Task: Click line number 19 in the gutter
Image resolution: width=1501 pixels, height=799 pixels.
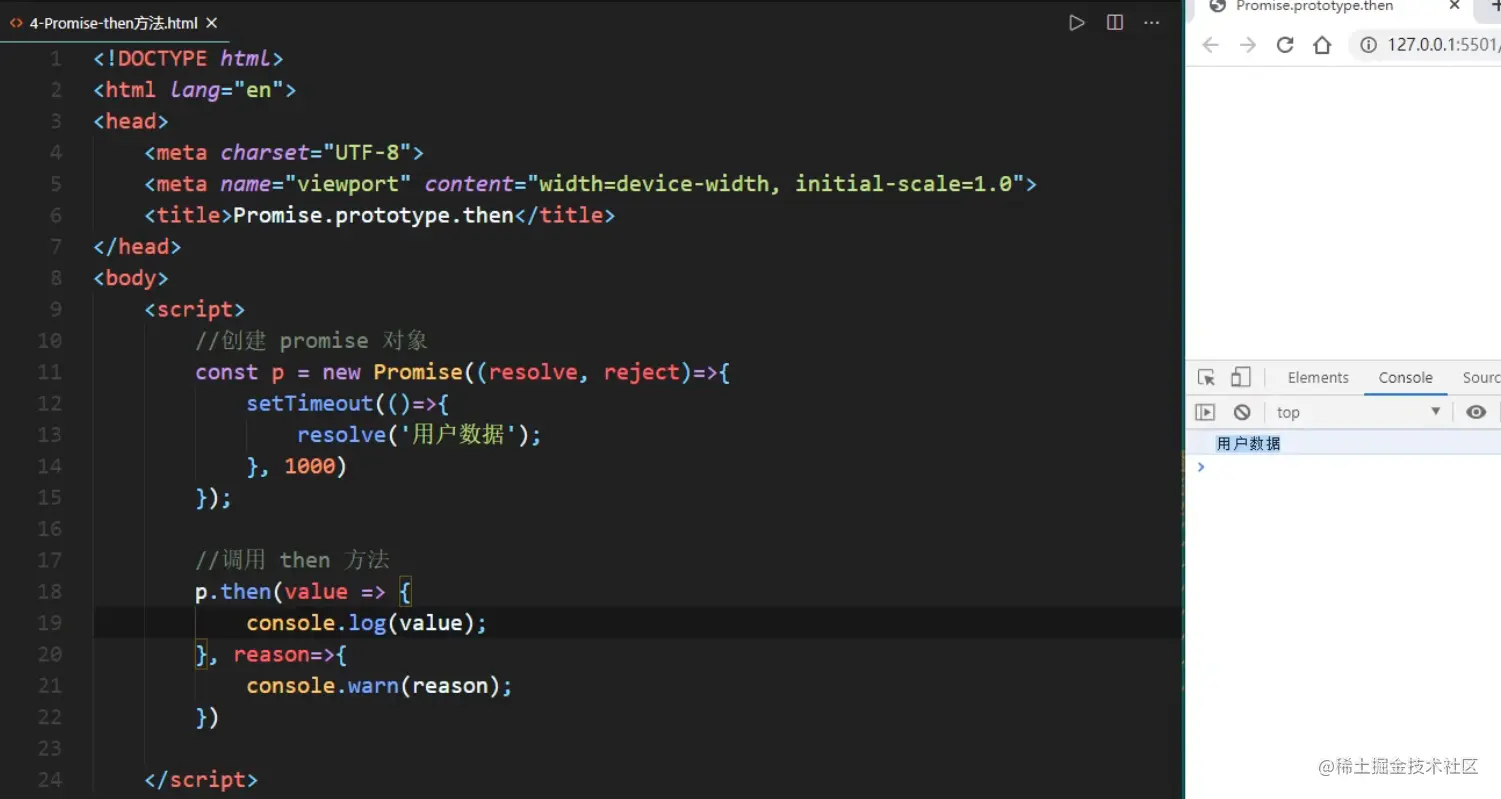Action: point(49,623)
